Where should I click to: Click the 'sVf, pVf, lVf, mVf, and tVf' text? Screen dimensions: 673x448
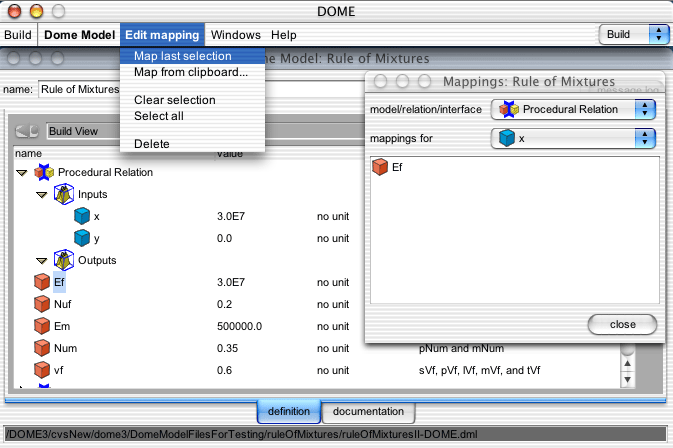click(479, 370)
